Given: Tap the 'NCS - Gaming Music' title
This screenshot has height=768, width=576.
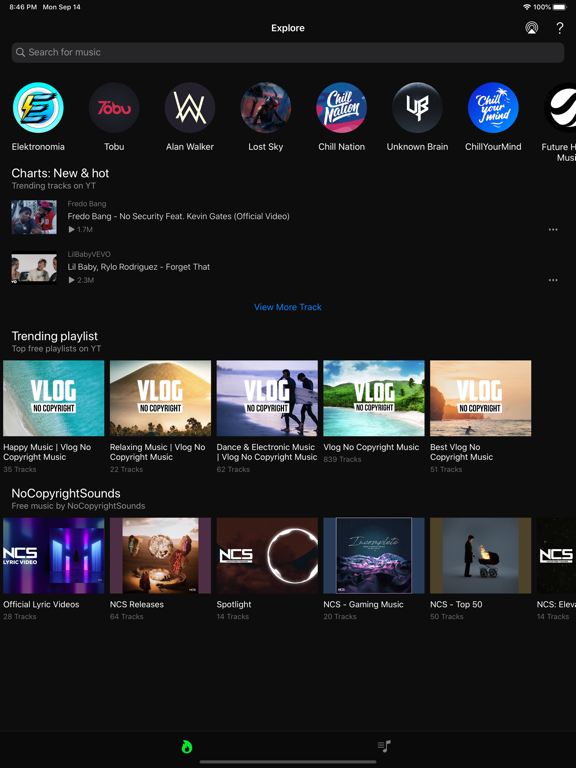Looking at the screenshot, I should pyautogui.click(x=363, y=604).
